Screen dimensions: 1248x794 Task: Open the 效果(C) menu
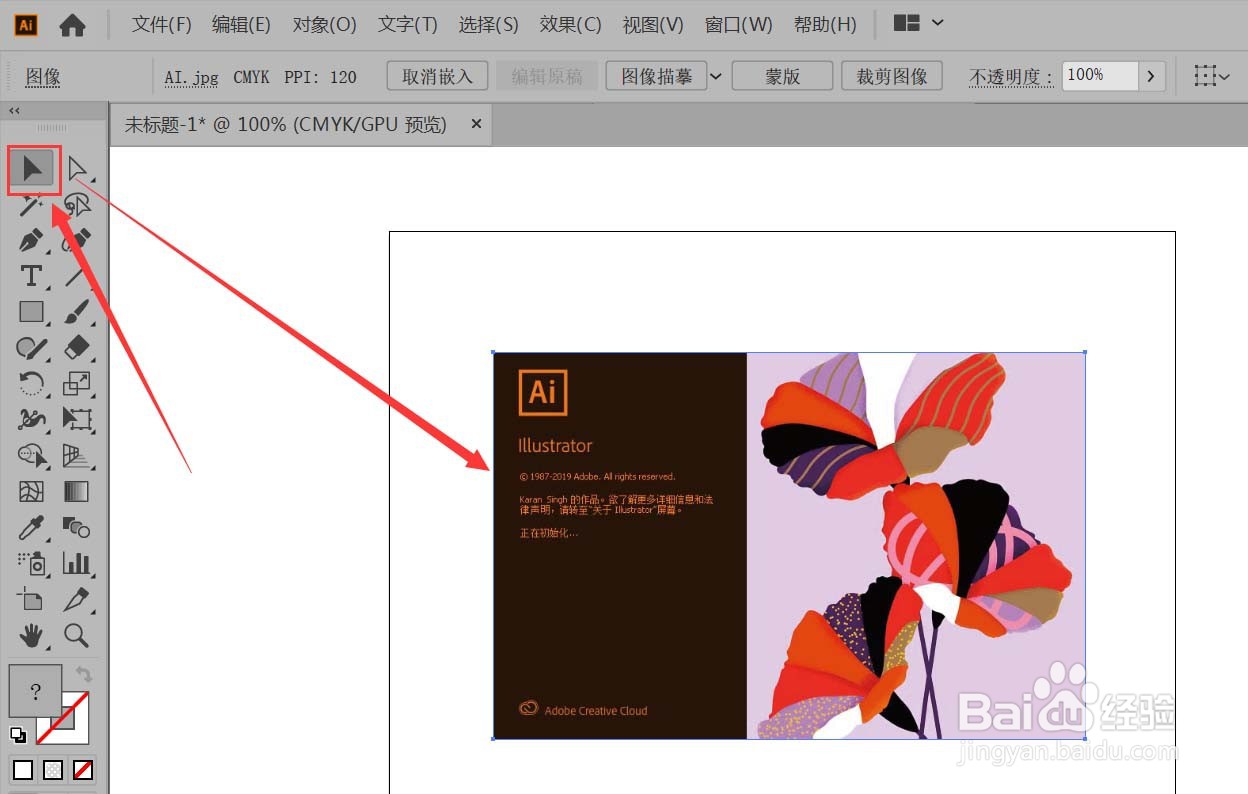(x=571, y=25)
